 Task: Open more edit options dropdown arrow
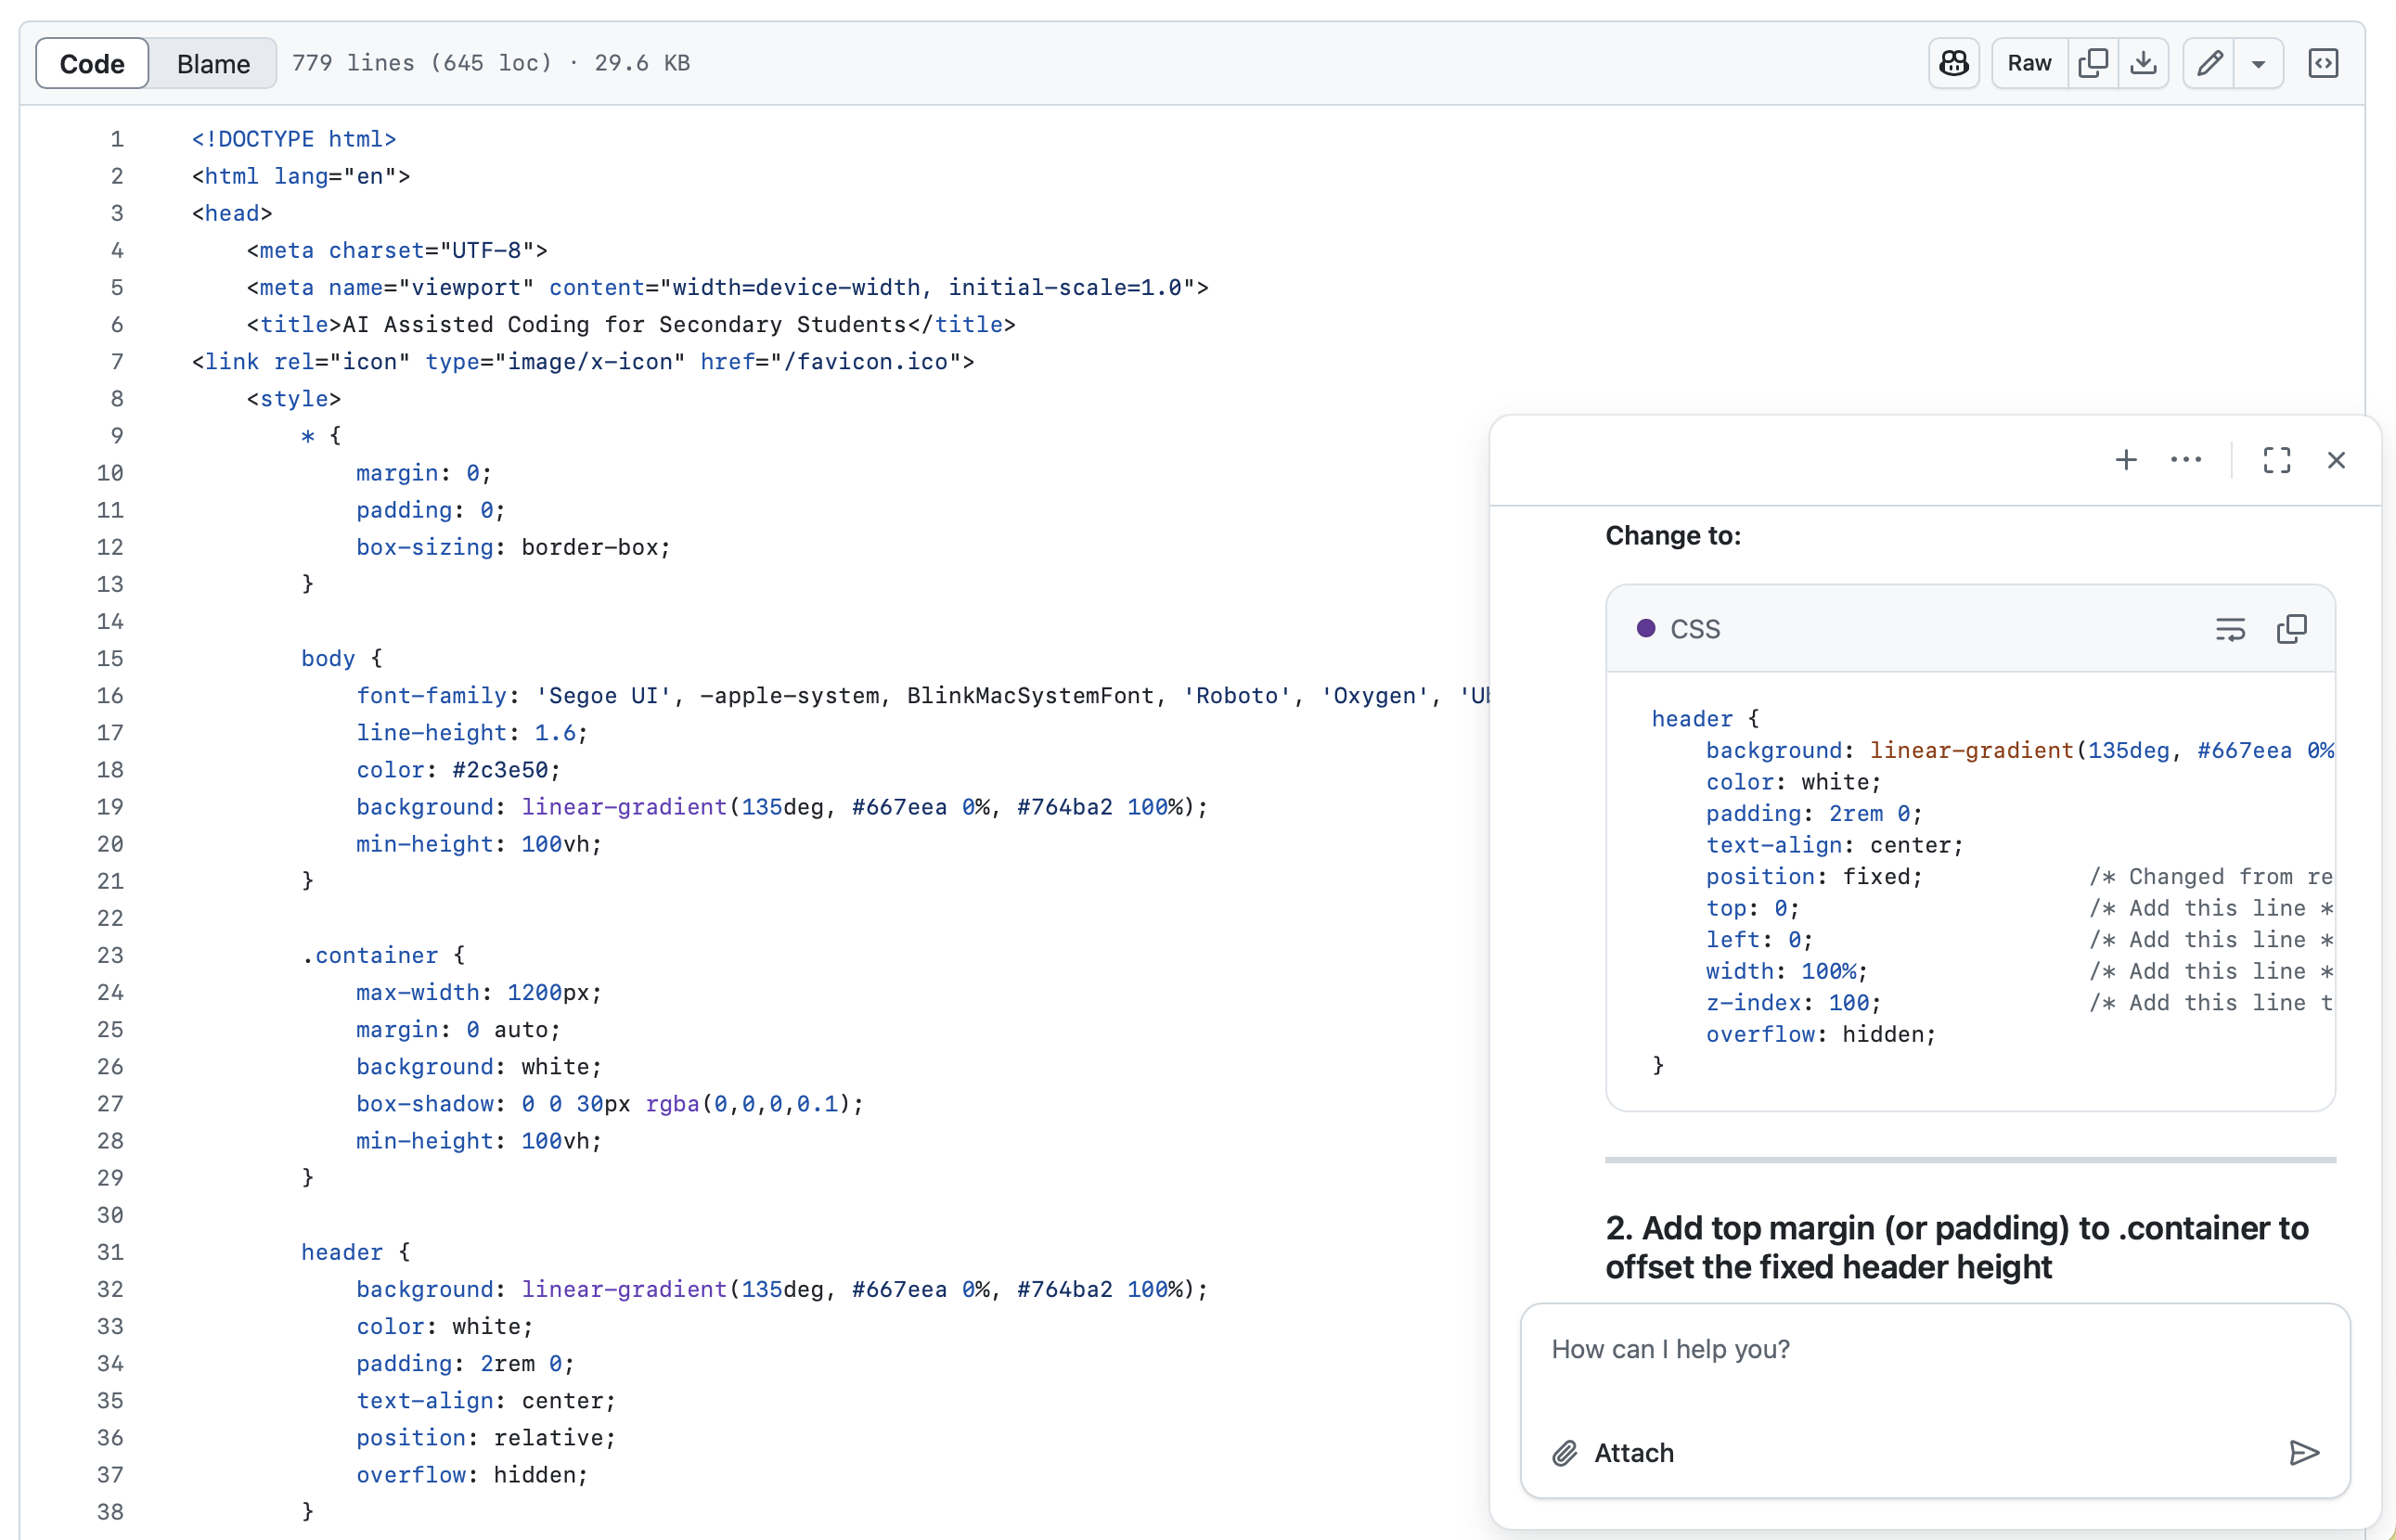2258,63
